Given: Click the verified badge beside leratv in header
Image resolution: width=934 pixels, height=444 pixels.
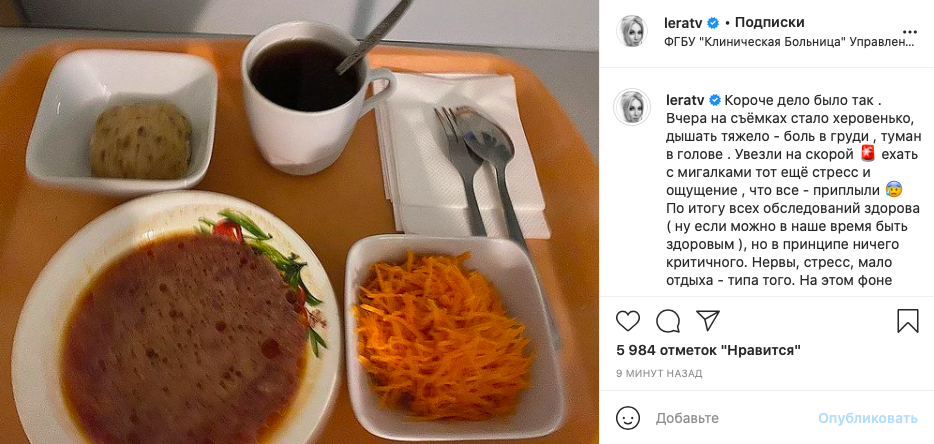Looking at the screenshot, I should pyautogui.click(x=712, y=23).
